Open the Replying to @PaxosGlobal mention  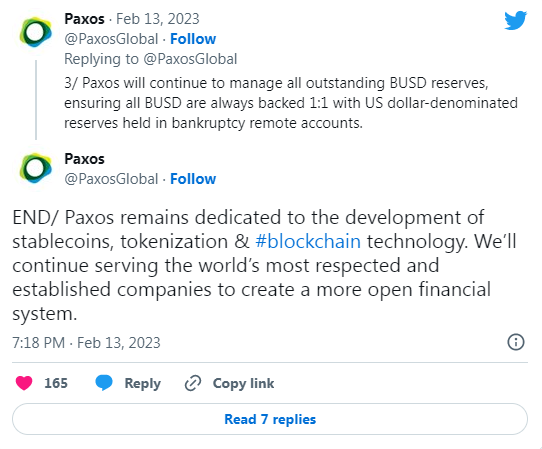click(190, 59)
